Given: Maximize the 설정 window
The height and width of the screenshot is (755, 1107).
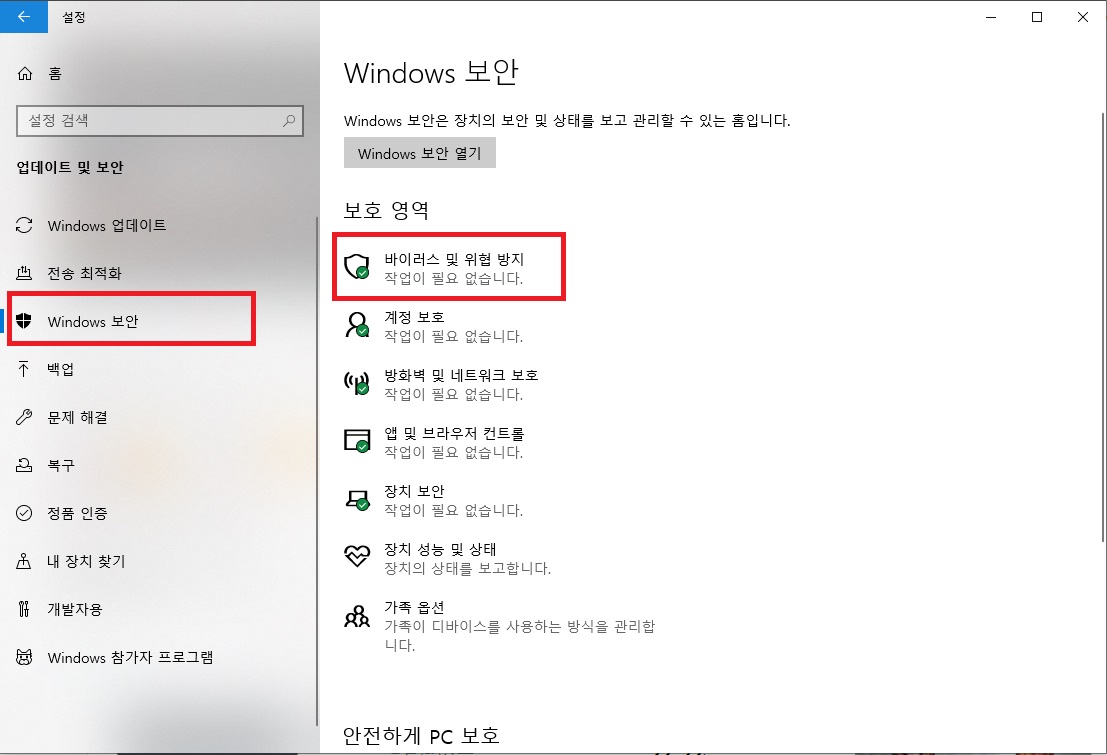Looking at the screenshot, I should [x=1037, y=17].
